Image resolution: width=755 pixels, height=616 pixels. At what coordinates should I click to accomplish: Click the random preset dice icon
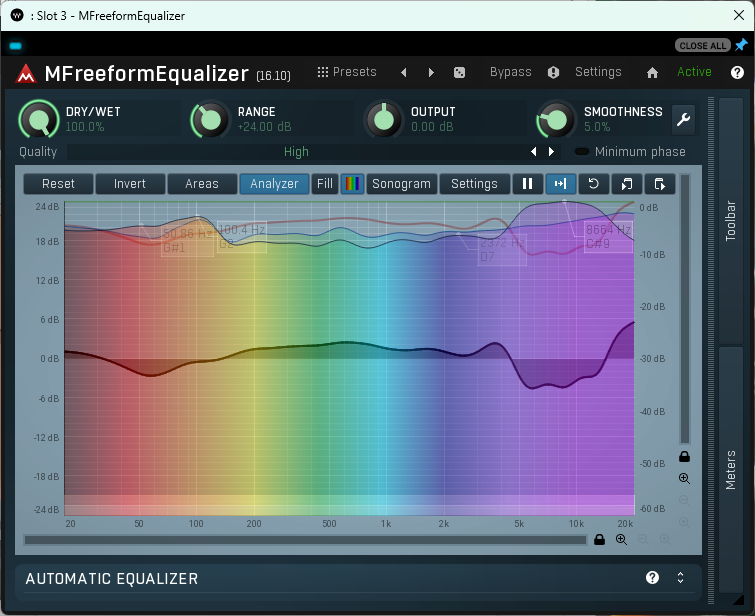pyautogui.click(x=459, y=72)
